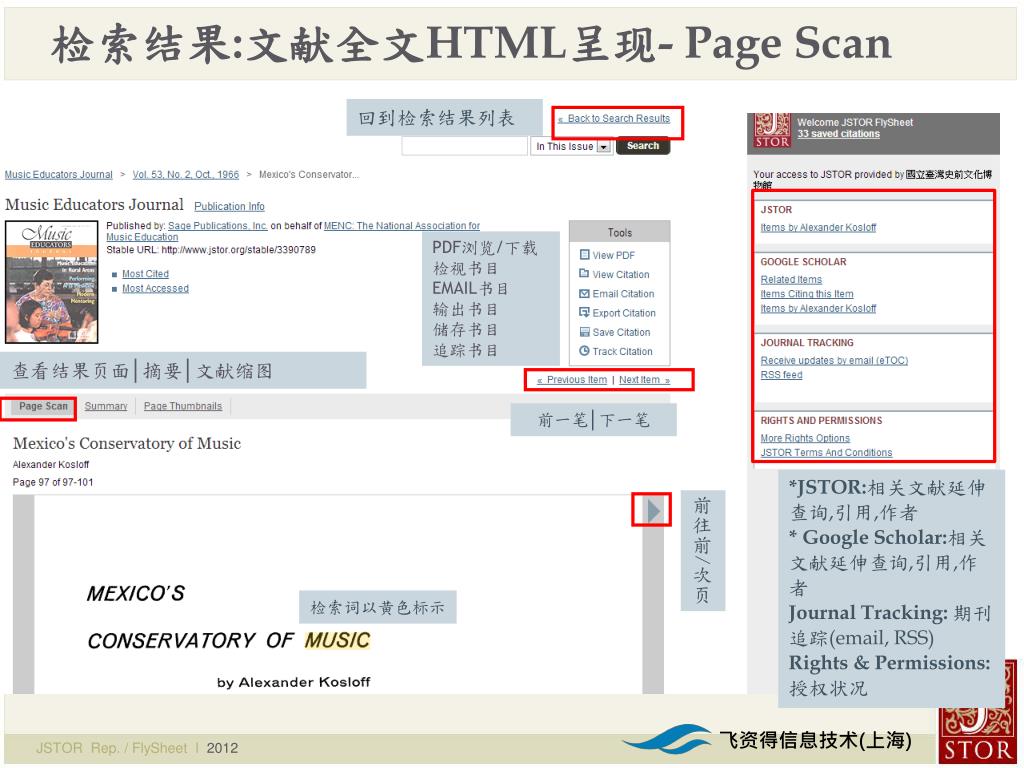Open Most Accessed link

pyautogui.click(x=155, y=288)
